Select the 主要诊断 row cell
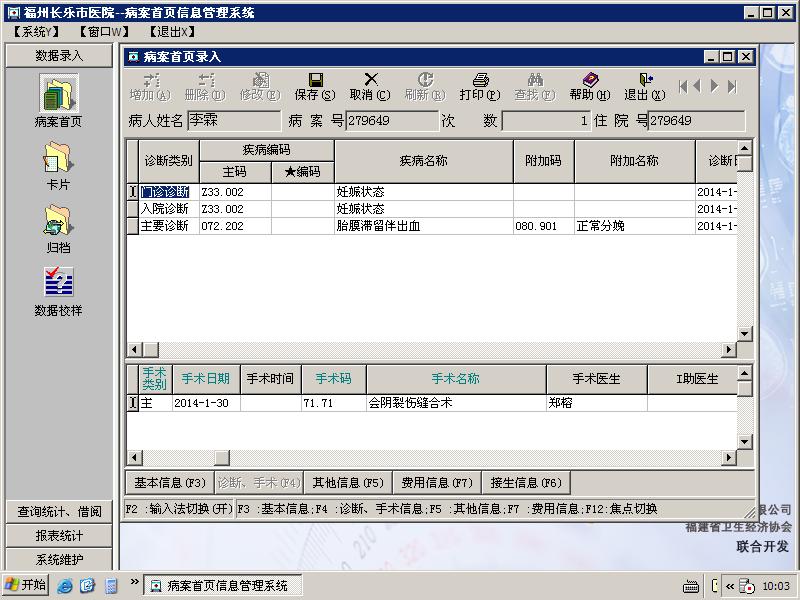800x600 pixels. pyautogui.click(x=168, y=226)
